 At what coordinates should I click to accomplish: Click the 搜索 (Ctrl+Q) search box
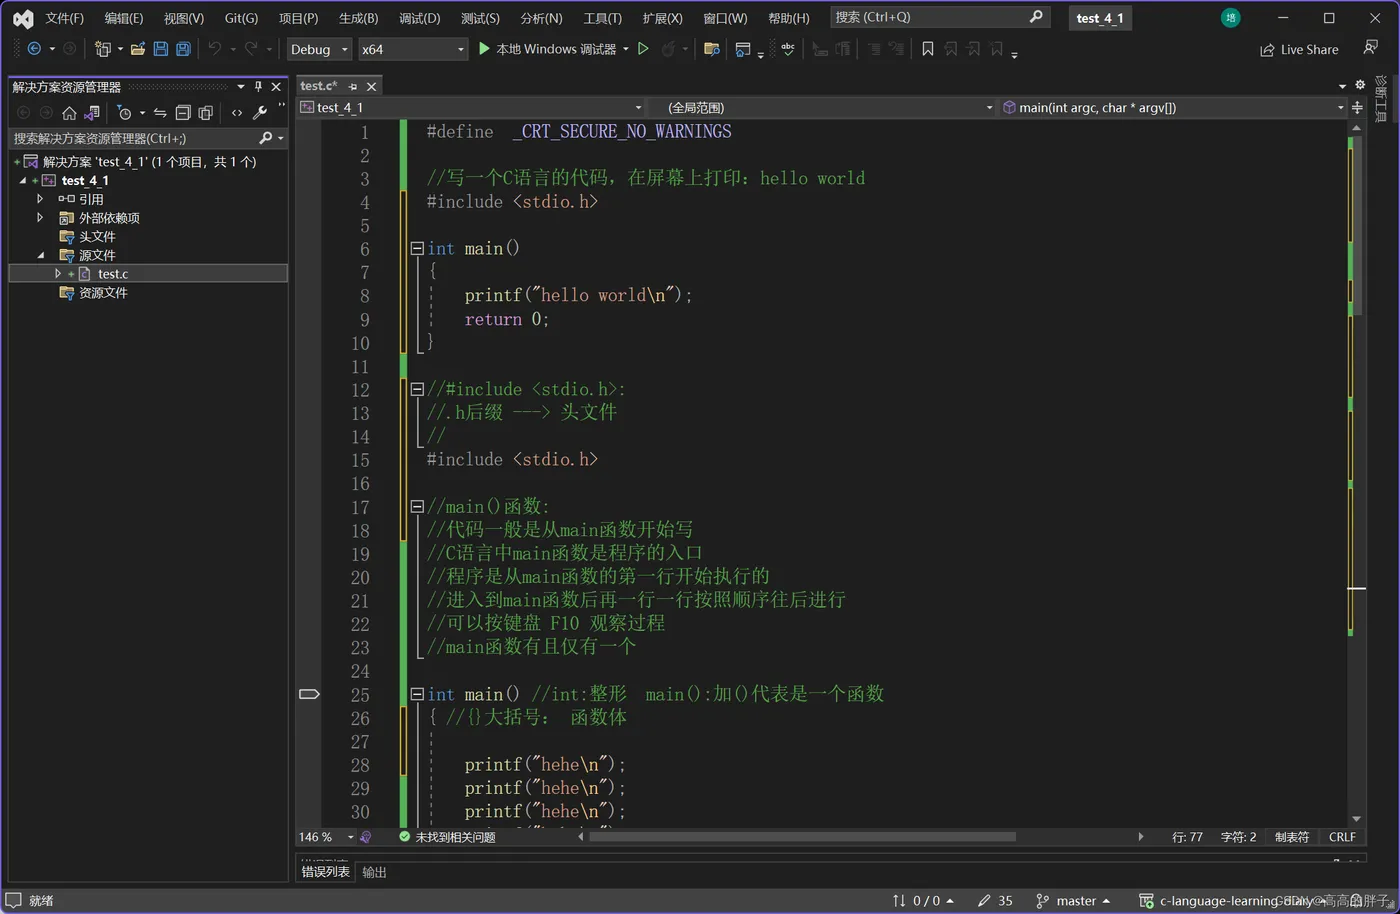click(938, 17)
